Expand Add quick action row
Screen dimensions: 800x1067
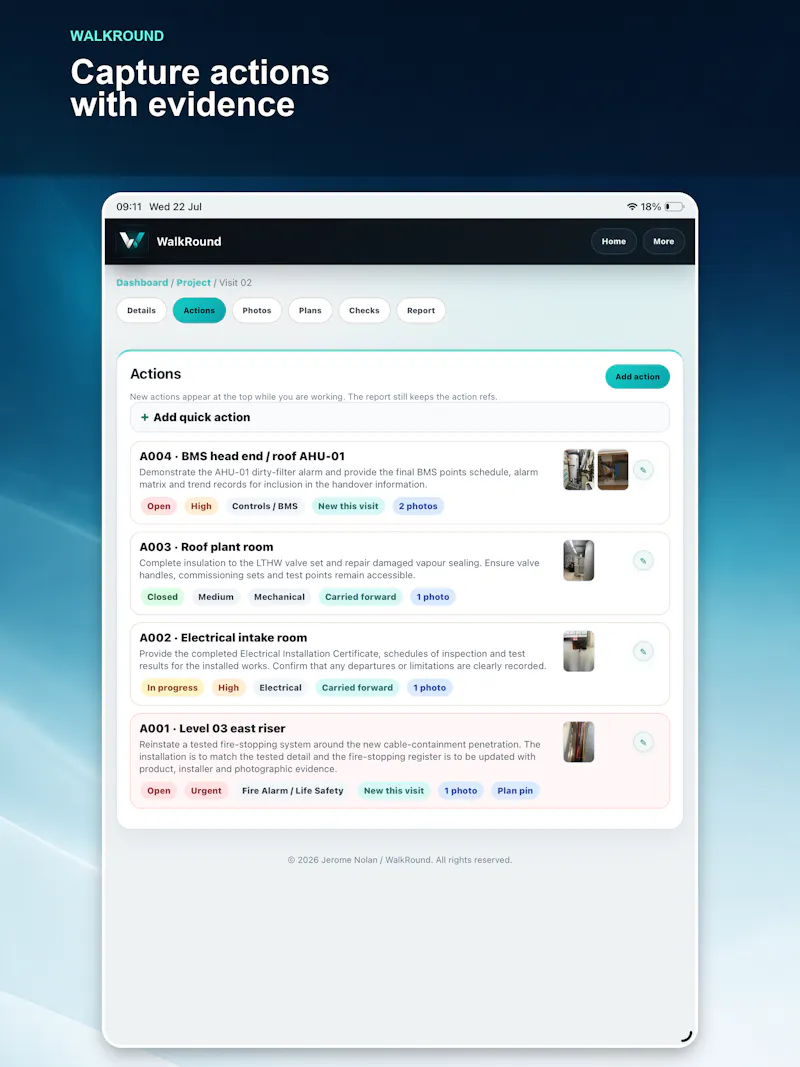click(400, 417)
